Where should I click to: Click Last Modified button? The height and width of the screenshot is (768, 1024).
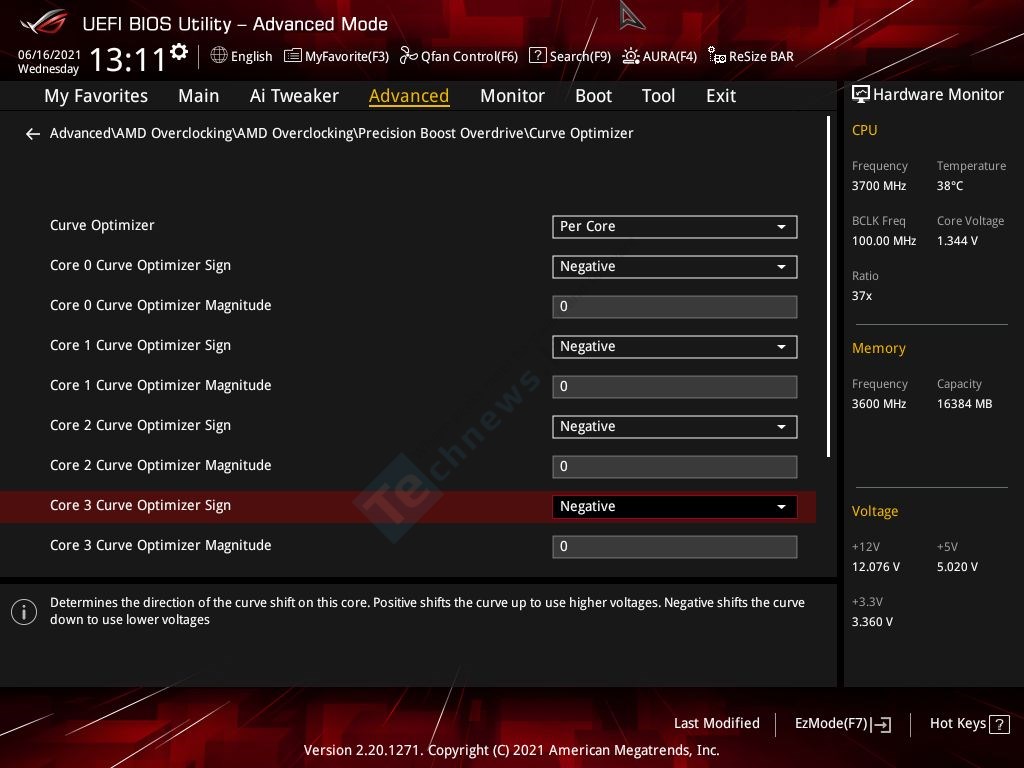pos(716,724)
